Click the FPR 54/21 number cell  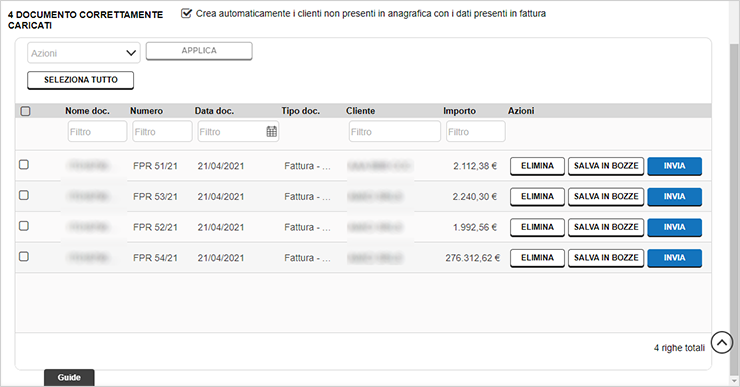[x=155, y=258]
